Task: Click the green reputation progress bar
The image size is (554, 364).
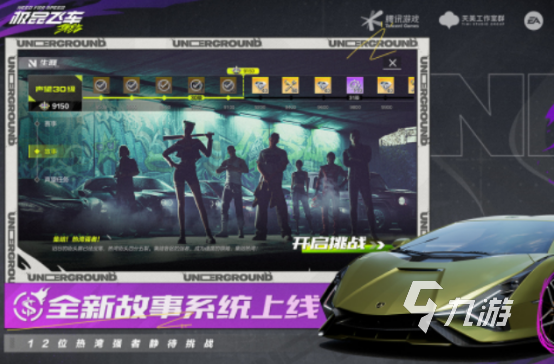Action: pyautogui.click(x=163, y=98)
